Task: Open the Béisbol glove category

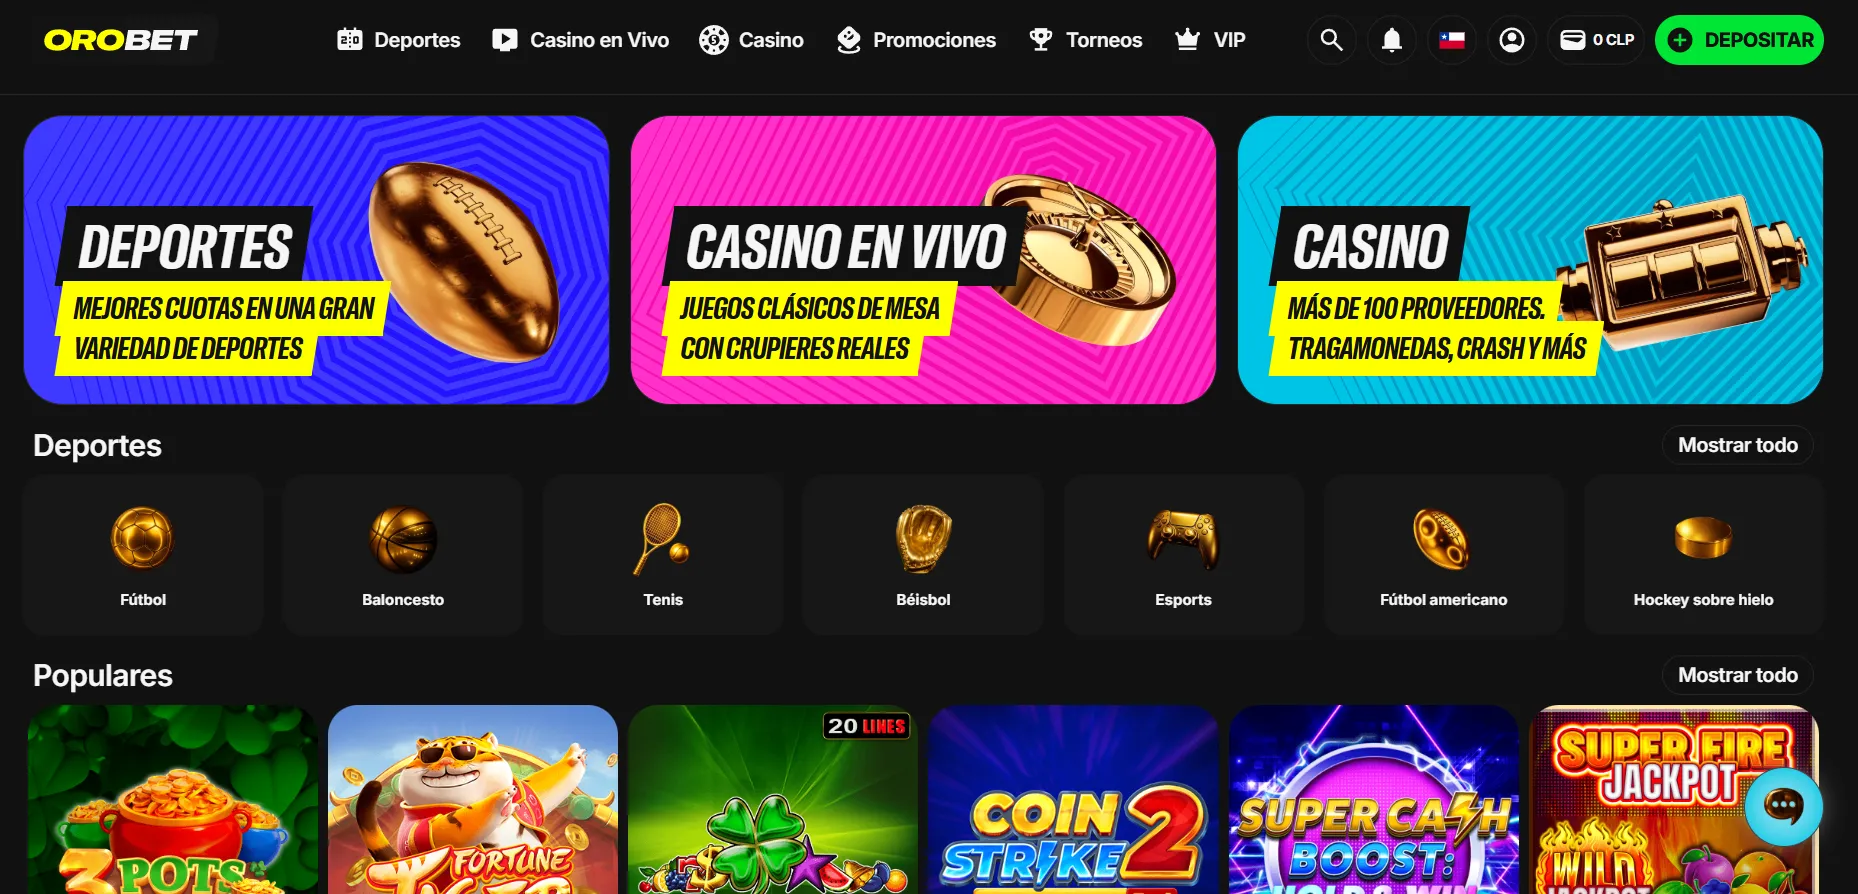Action: tap(923, 555)
